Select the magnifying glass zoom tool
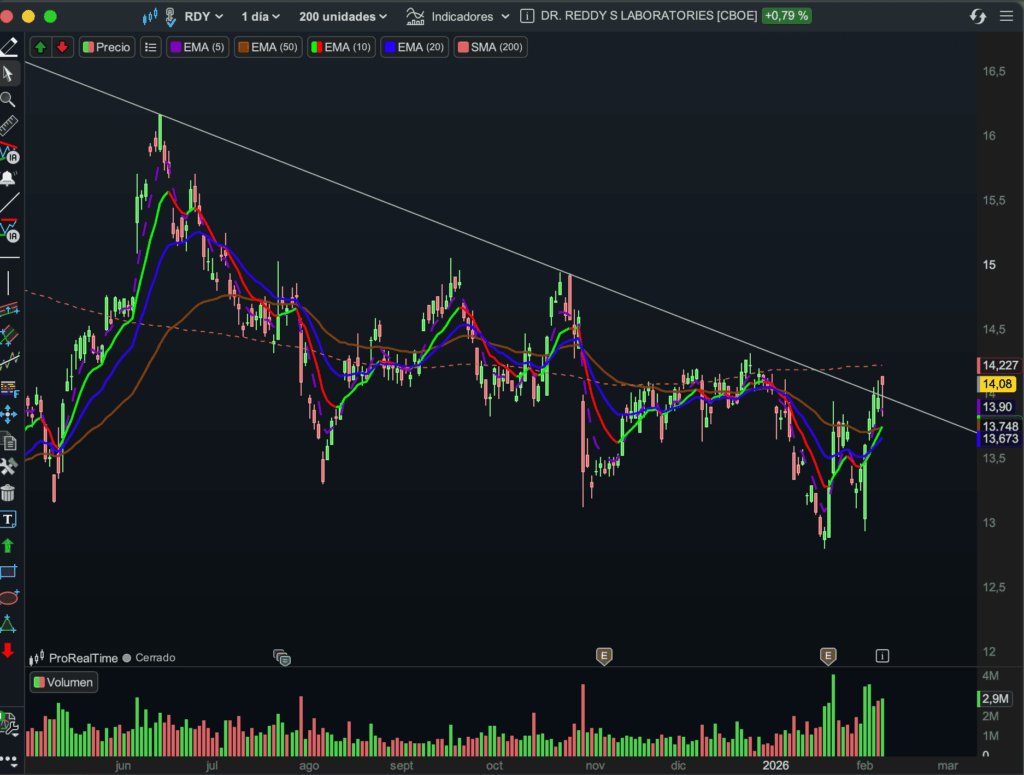 [x=8, y=99]
